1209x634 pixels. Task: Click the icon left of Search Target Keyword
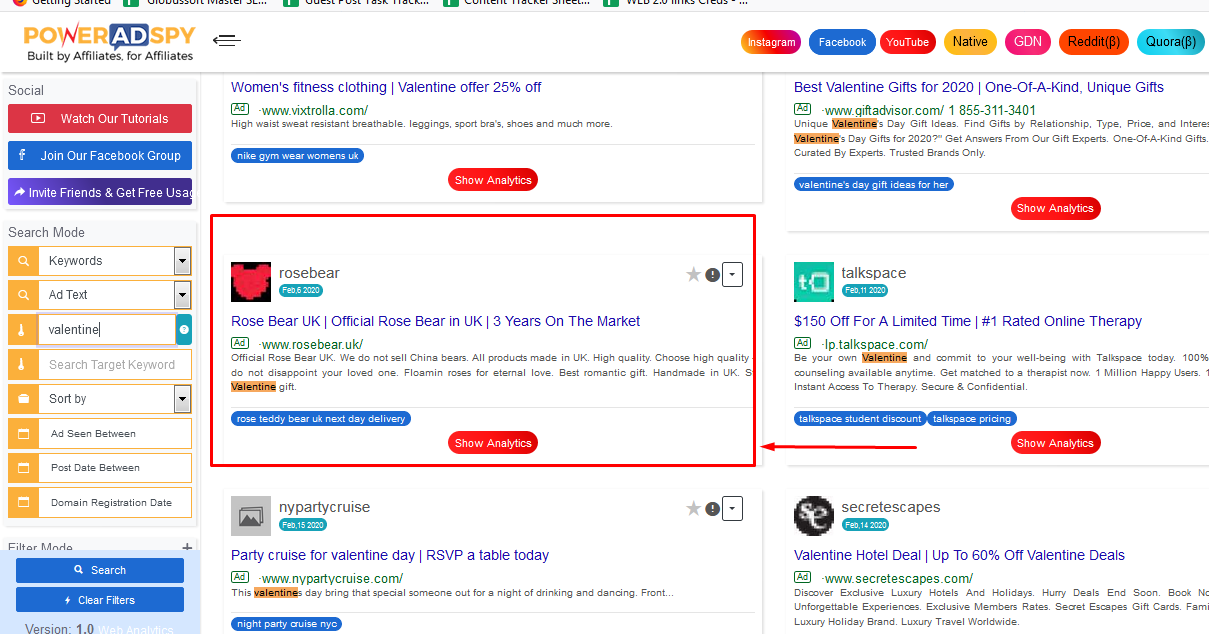[23, 365]
